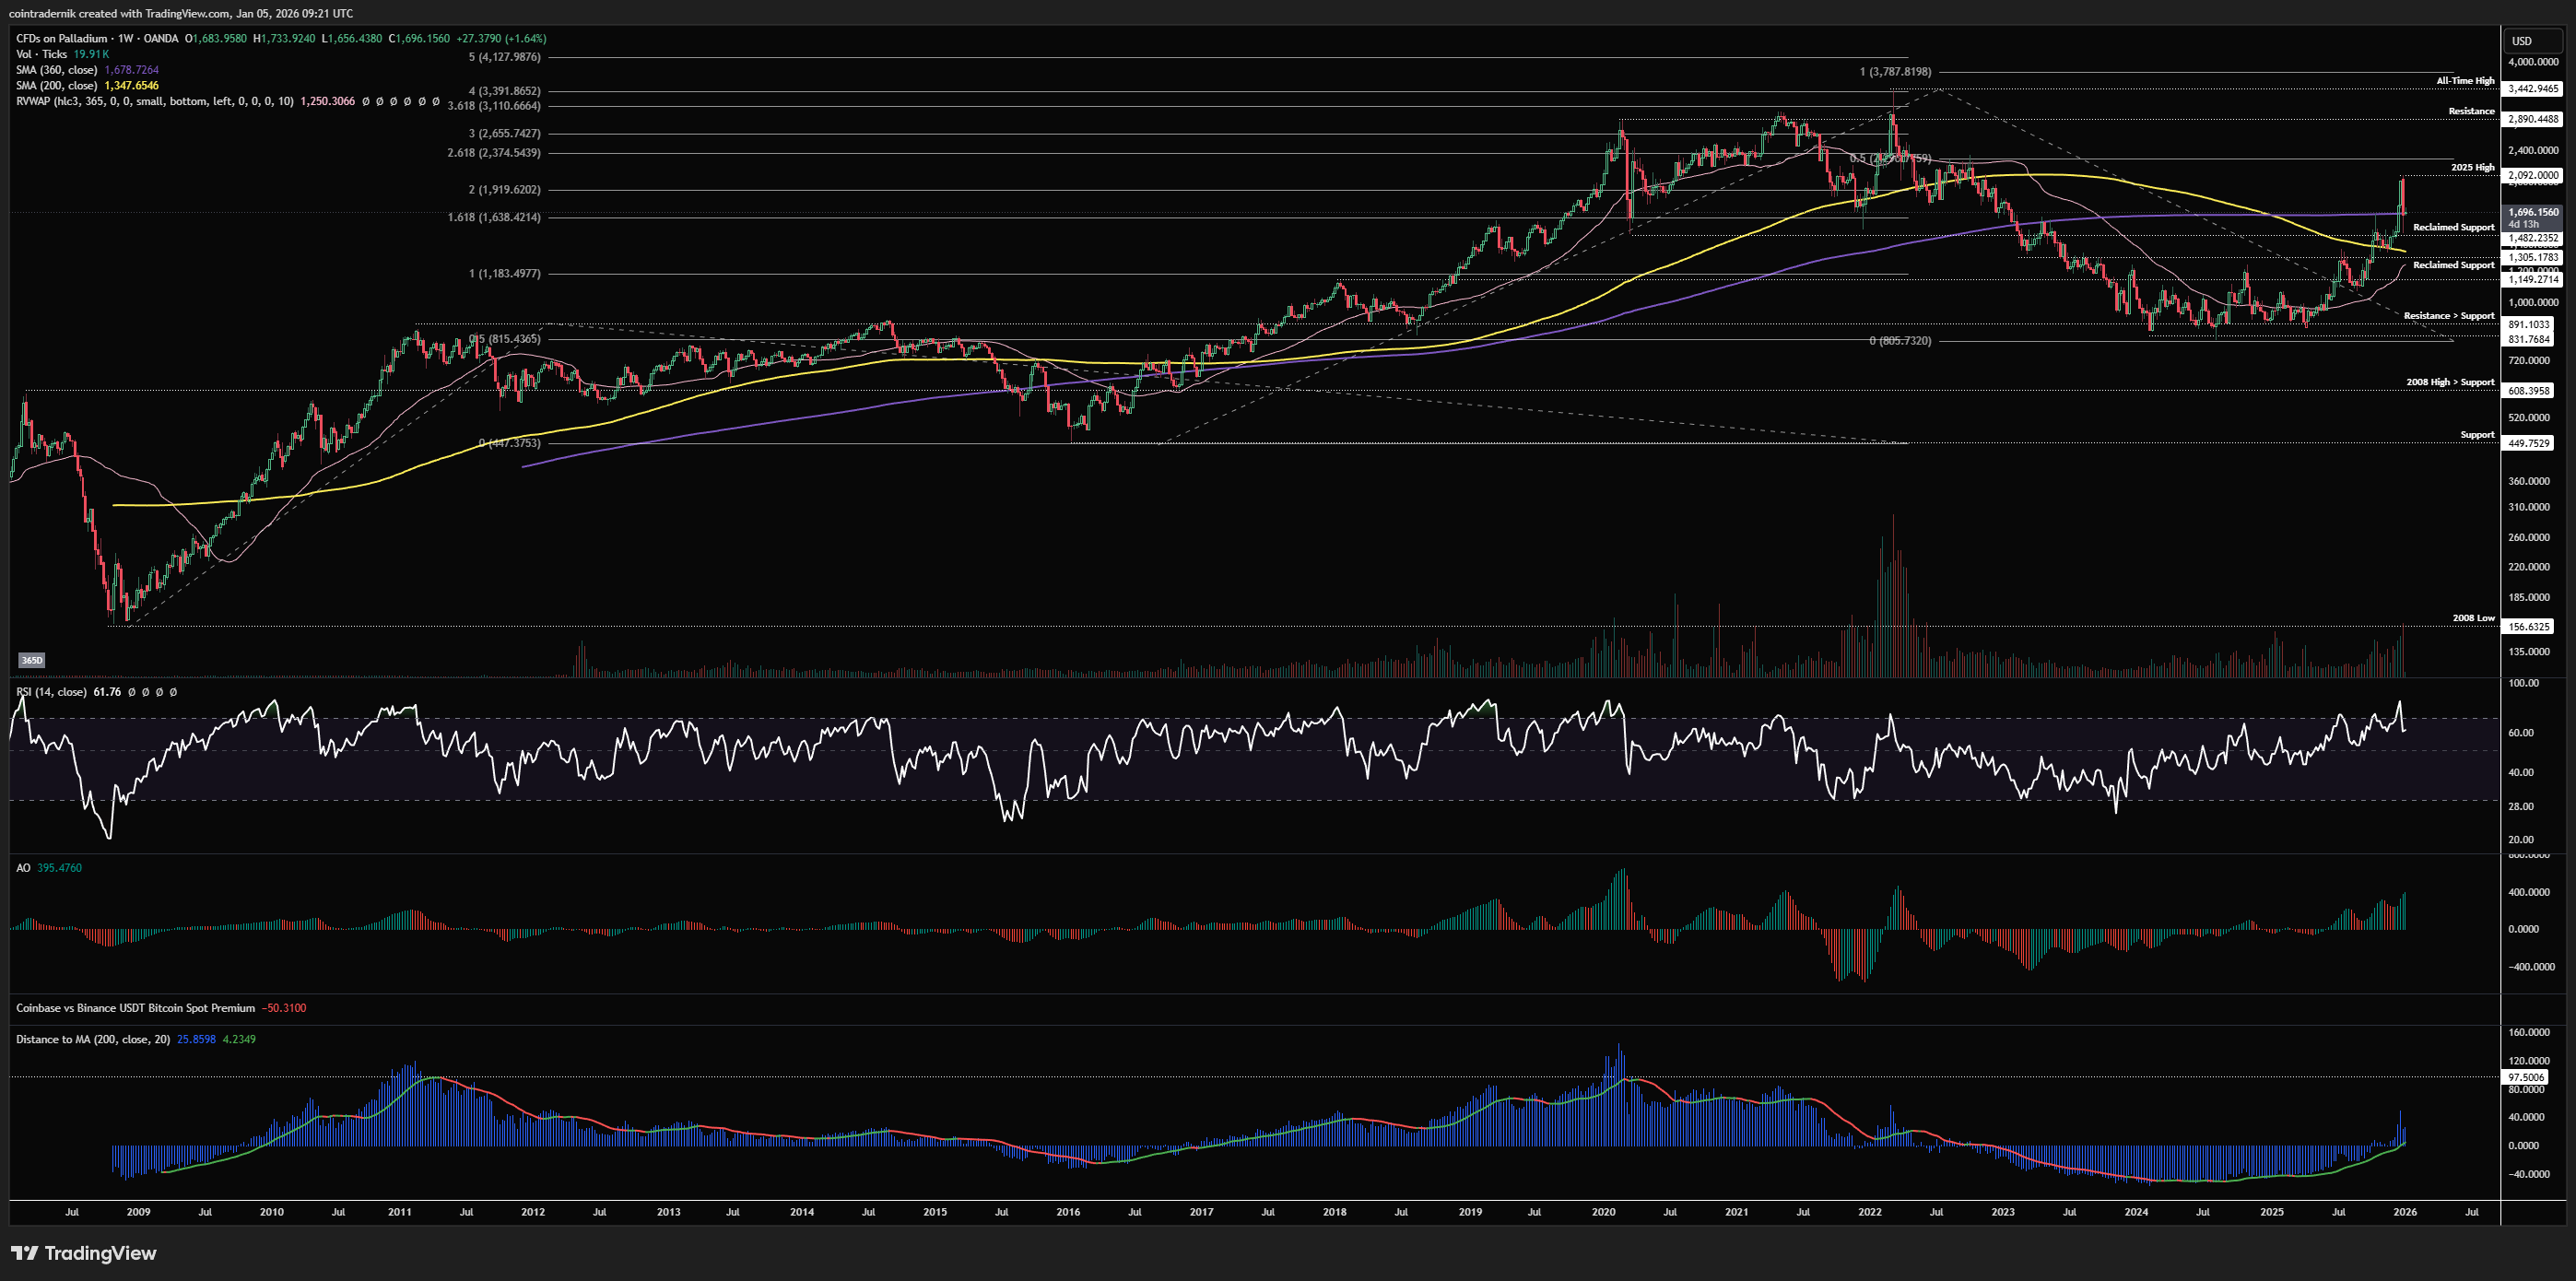Open the USD currency selector
2576x1281 pixels.
point(2522,41)
